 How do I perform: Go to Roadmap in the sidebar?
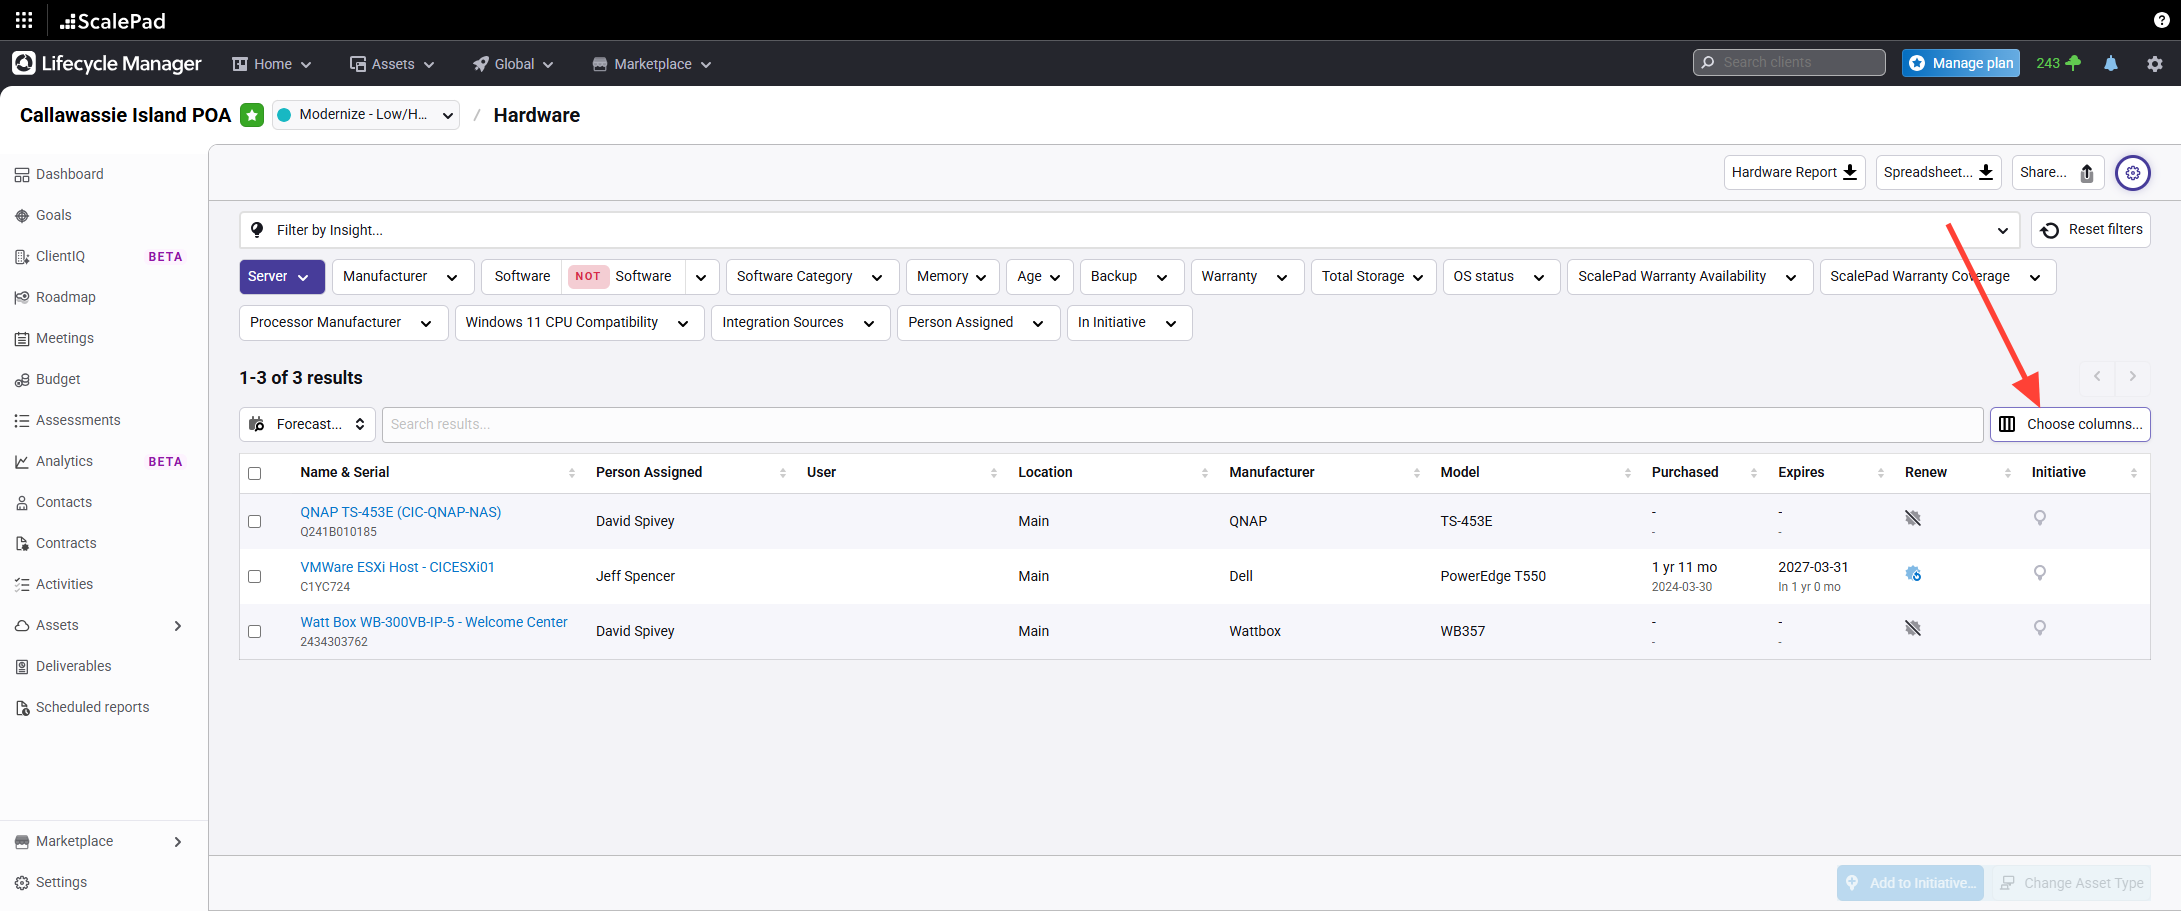coord(66,297)
